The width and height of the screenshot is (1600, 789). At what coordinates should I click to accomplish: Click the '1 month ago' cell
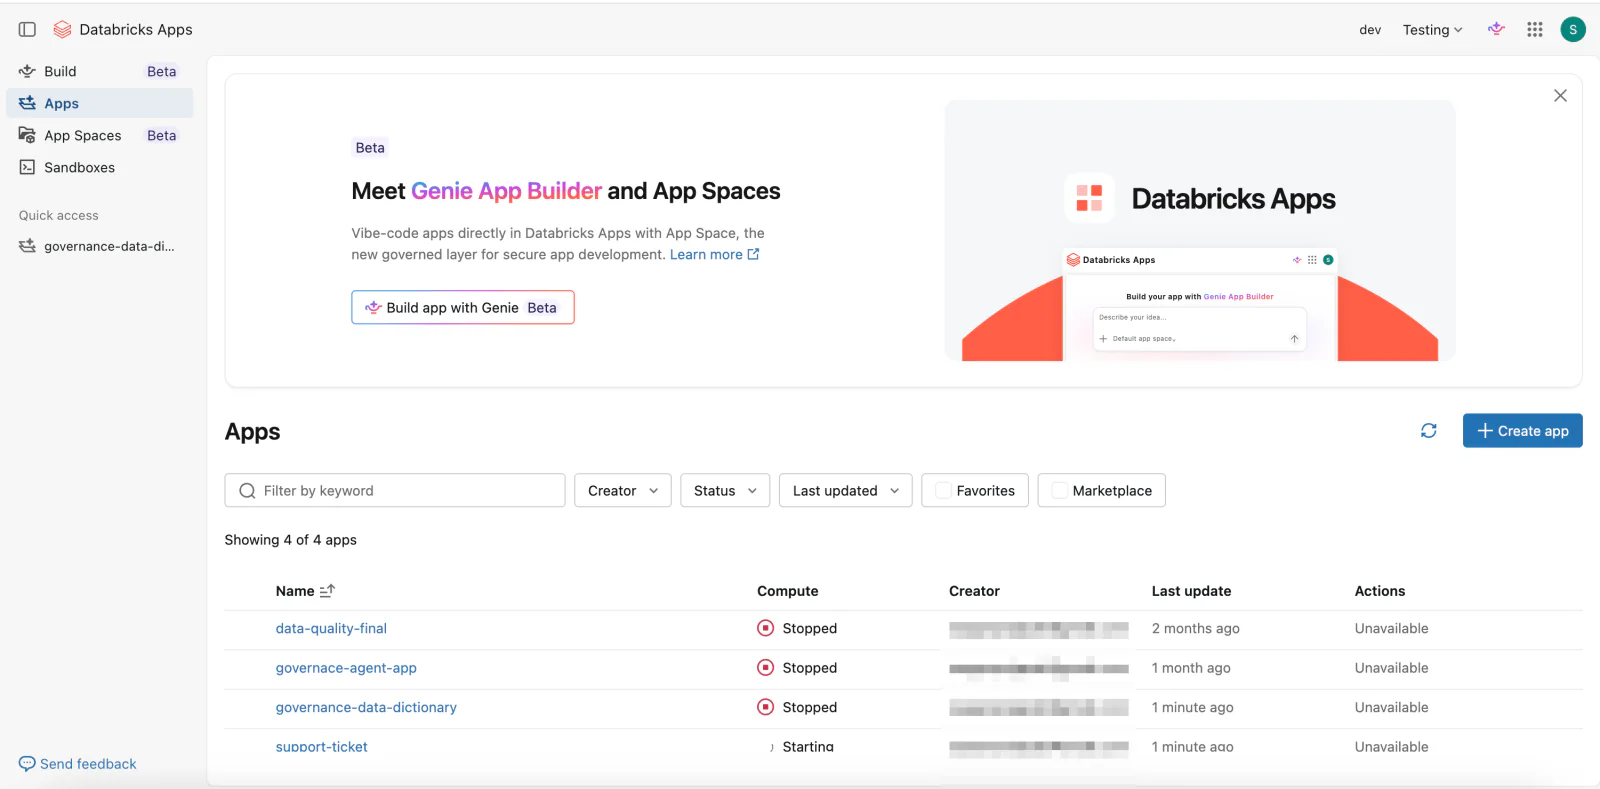(1191, 668)
